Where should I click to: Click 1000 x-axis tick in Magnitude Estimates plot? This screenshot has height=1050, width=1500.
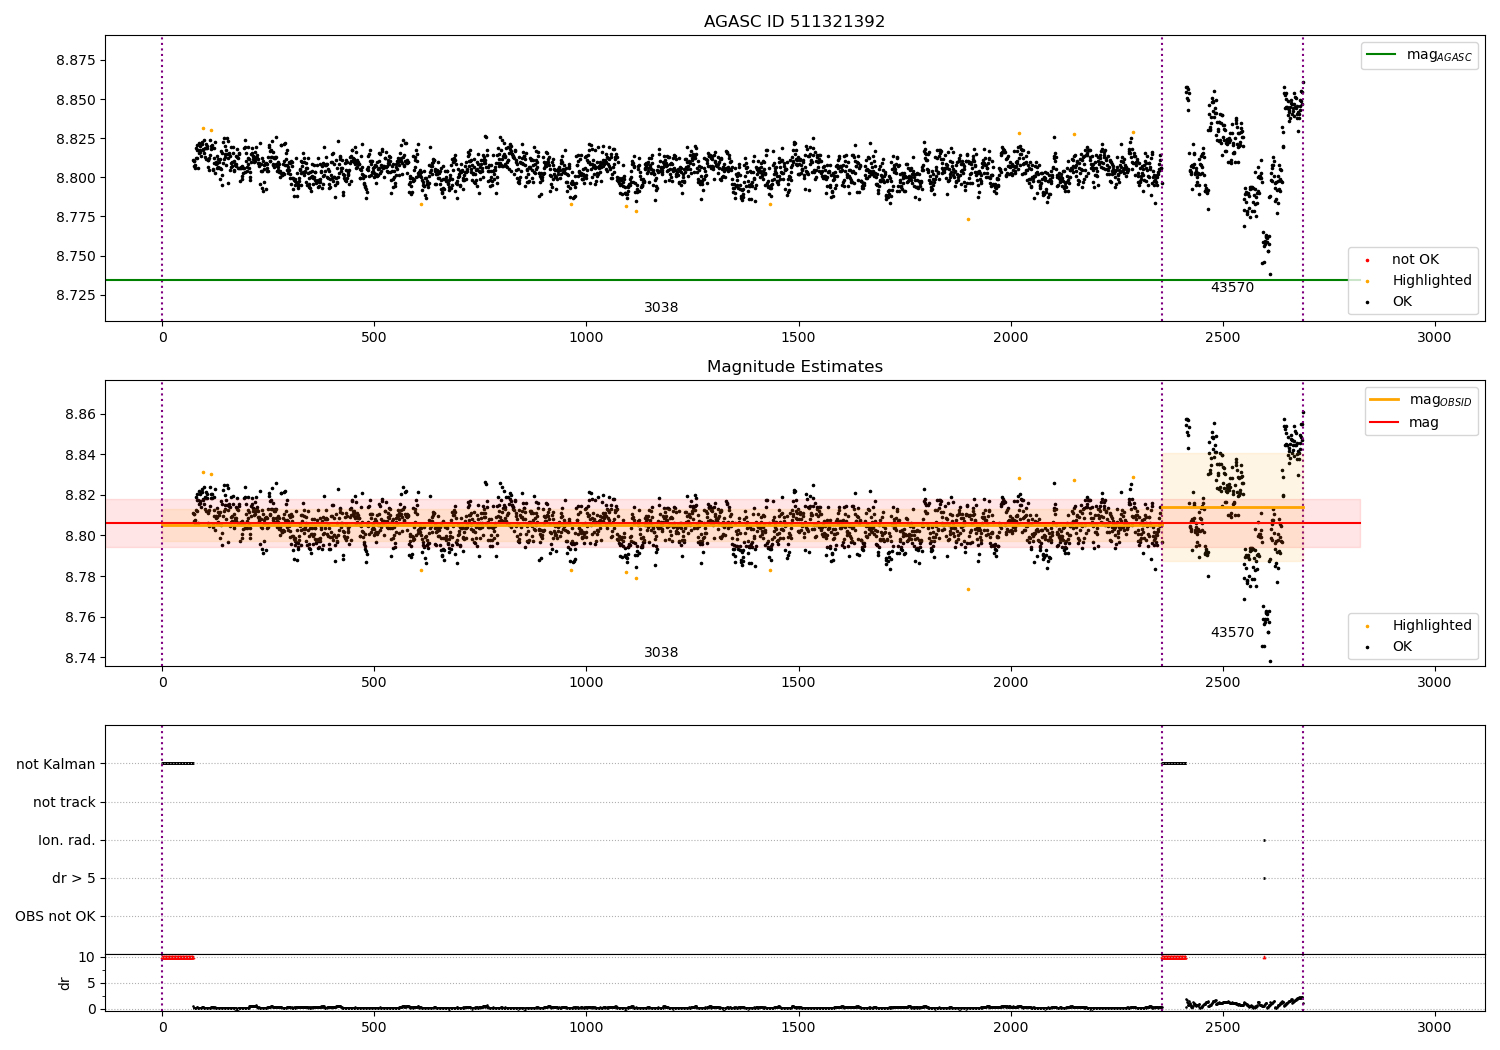(586, 682)
